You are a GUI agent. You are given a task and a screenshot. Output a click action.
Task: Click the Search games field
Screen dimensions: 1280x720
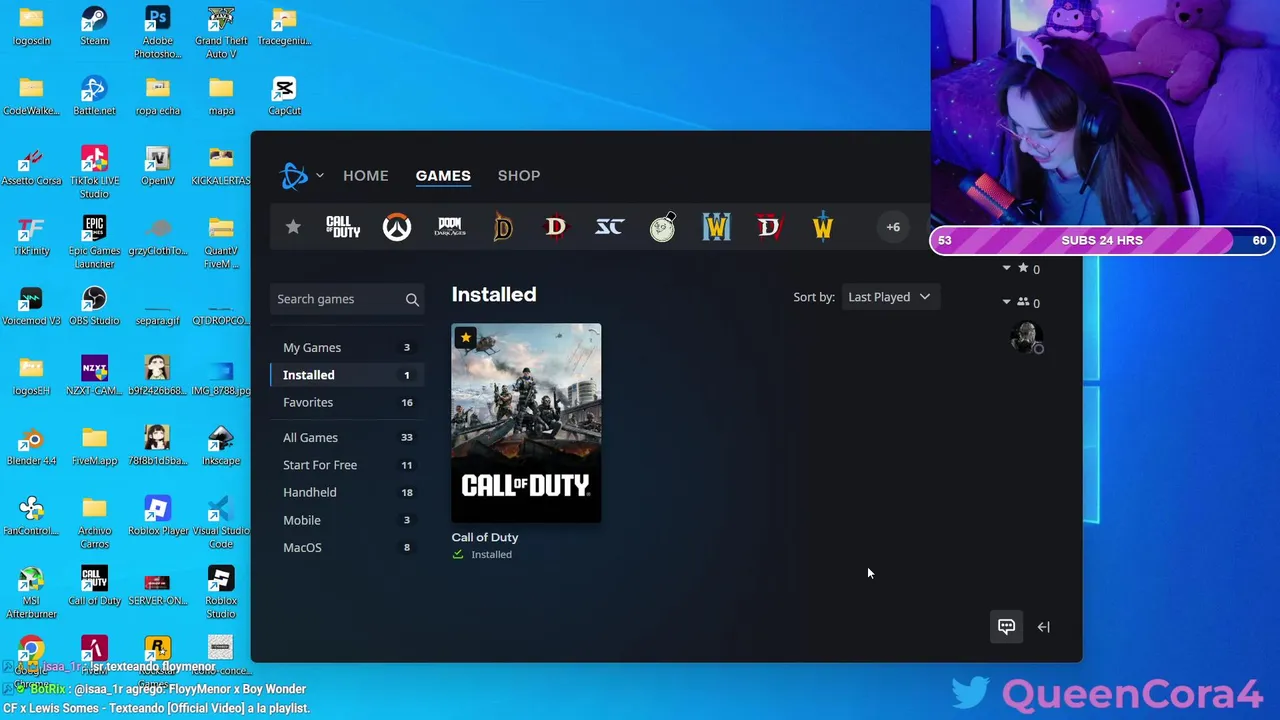[347, 299]
